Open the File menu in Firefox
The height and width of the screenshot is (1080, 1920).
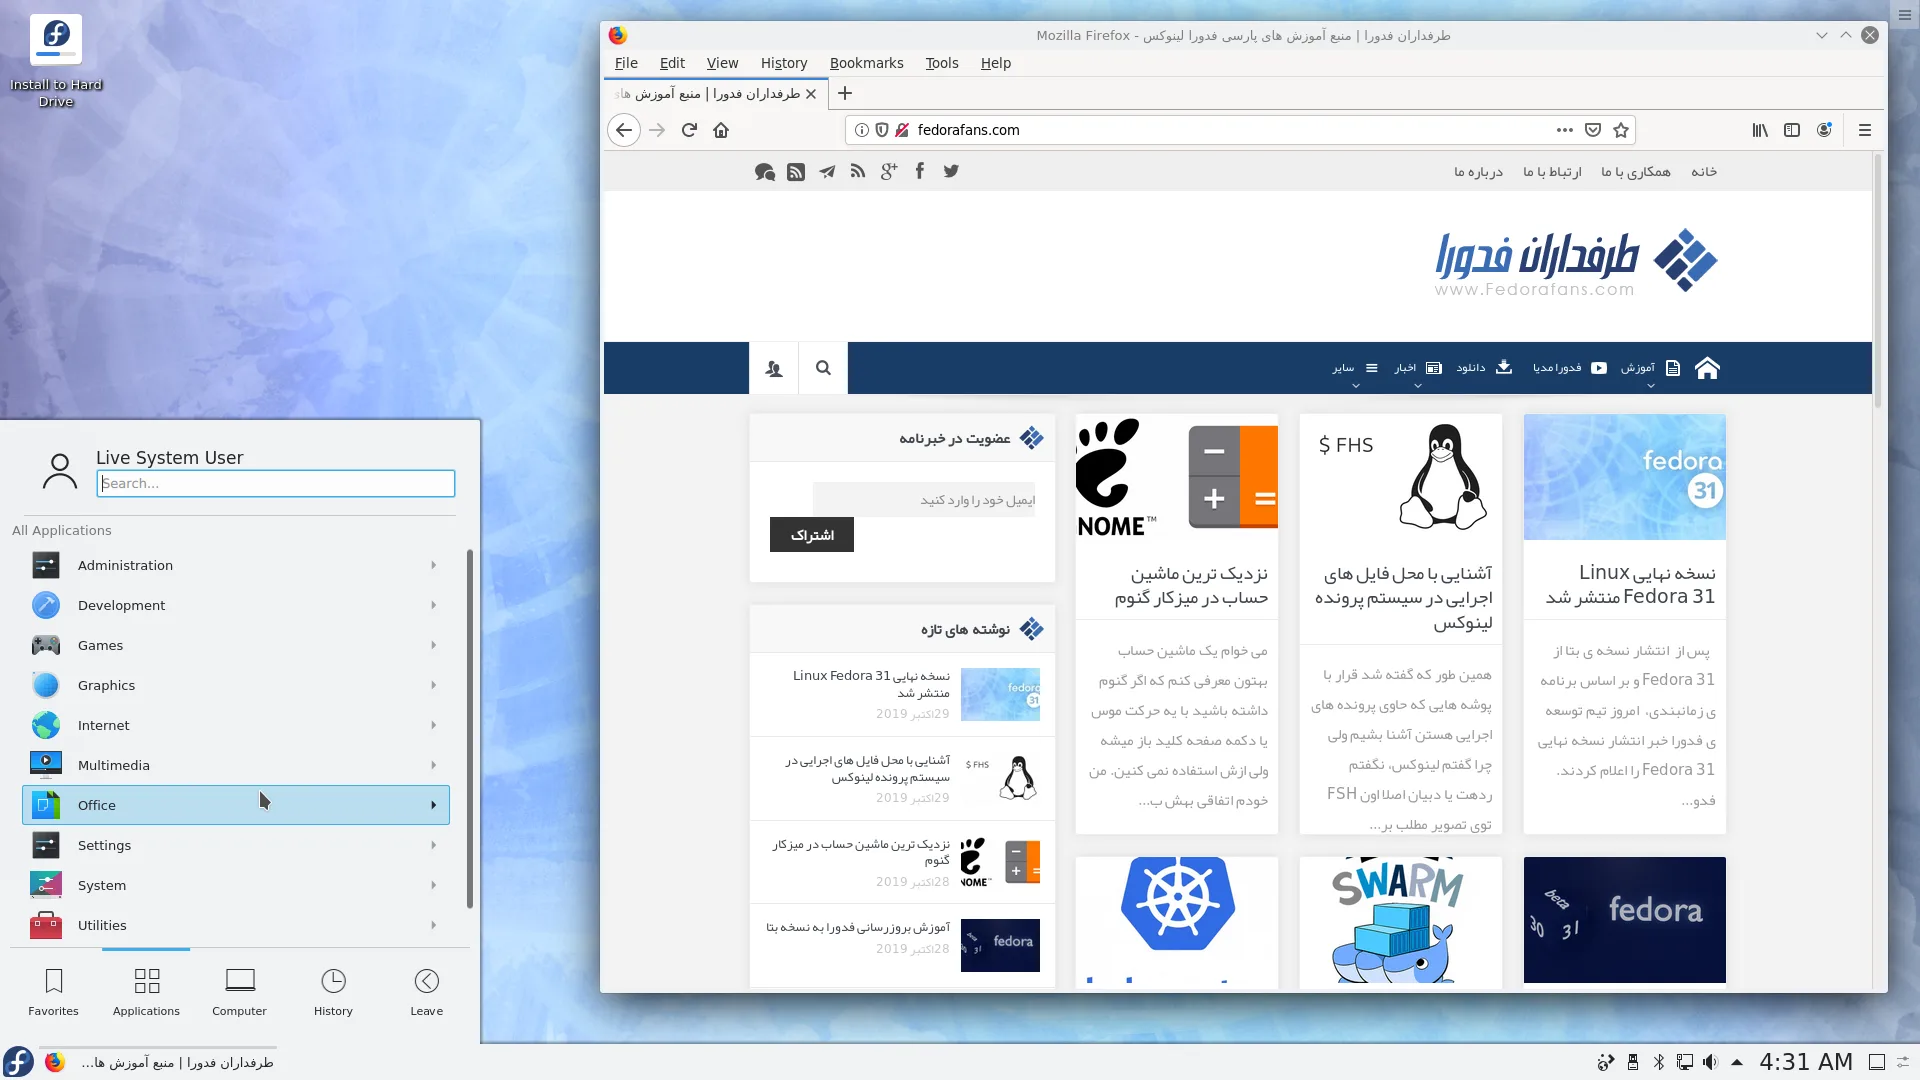click(626, 63)
